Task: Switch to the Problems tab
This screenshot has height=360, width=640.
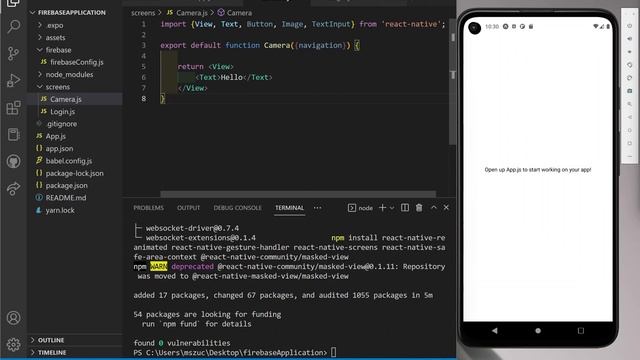Action: point(148,208)
